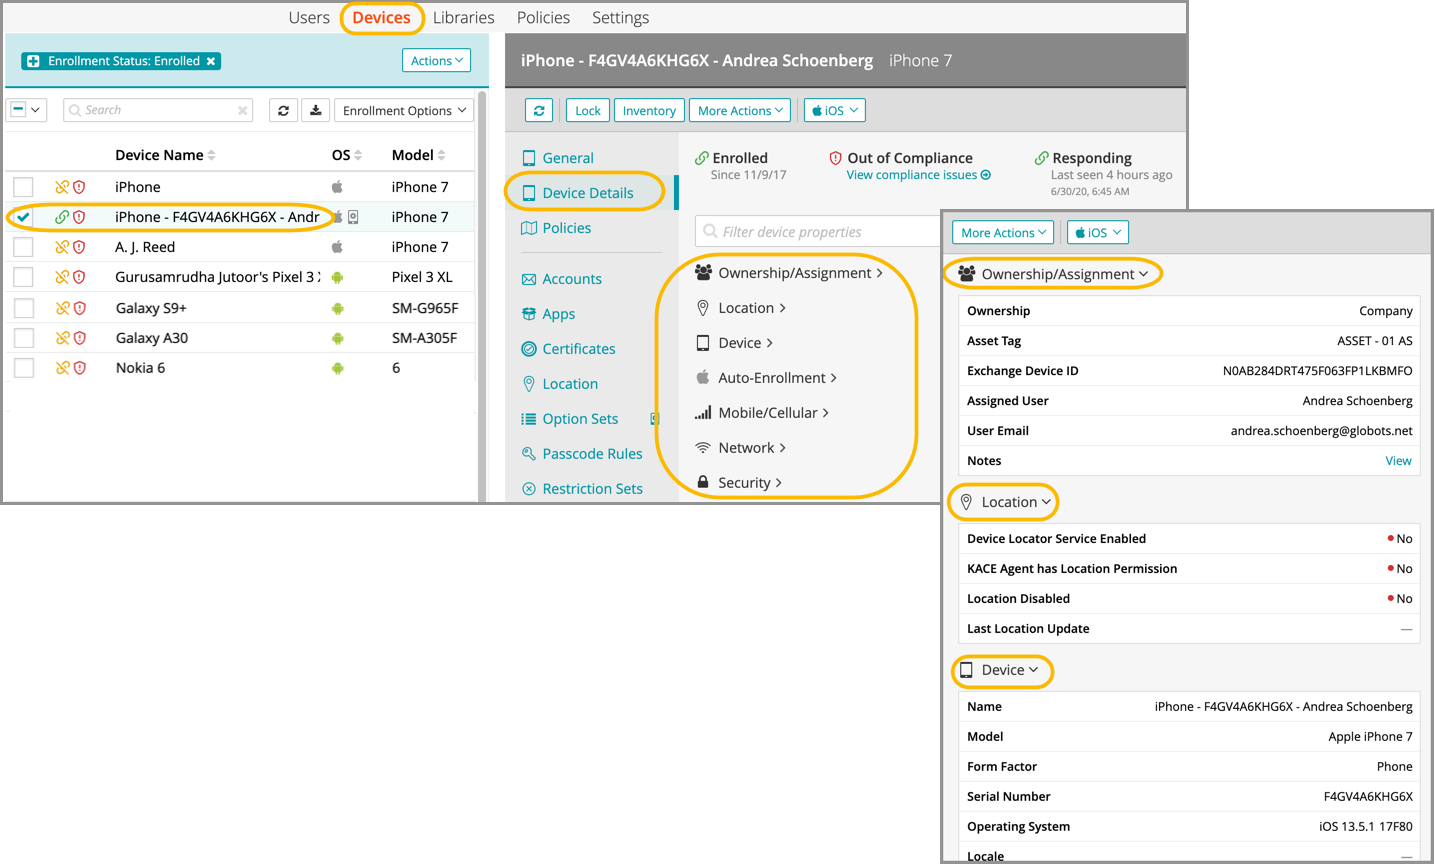Screen dimensions: 1435x864
Task: Click the Apps icon in sidebar
Action: 529,314
